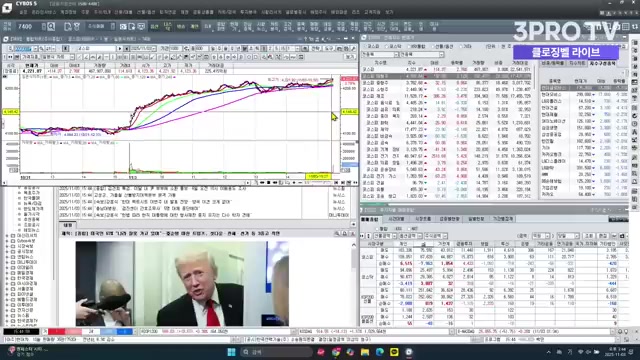Click the magnifier icon beside screen number 7400
This screenshot has width=640, height=360.
(x=51, y=27)
